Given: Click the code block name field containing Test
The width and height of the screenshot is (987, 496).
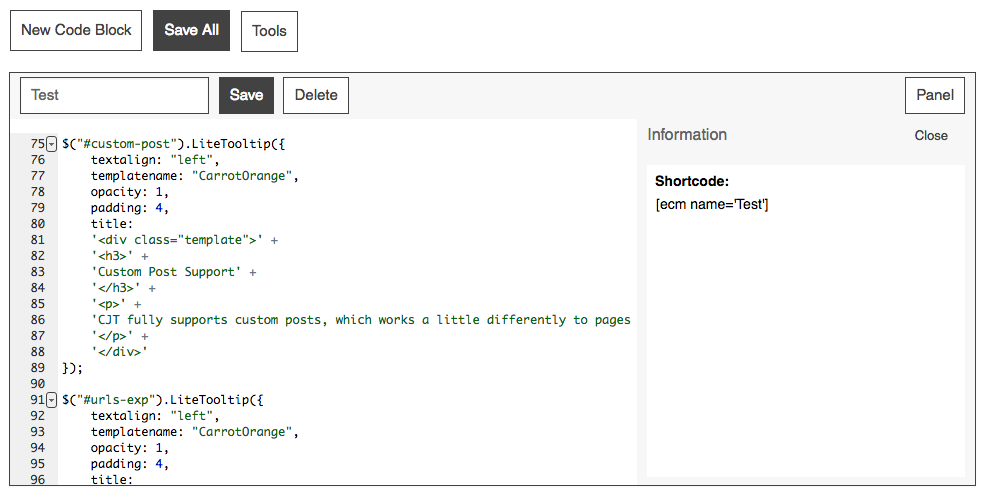Looking at the screenshot, I should (114, 96).
